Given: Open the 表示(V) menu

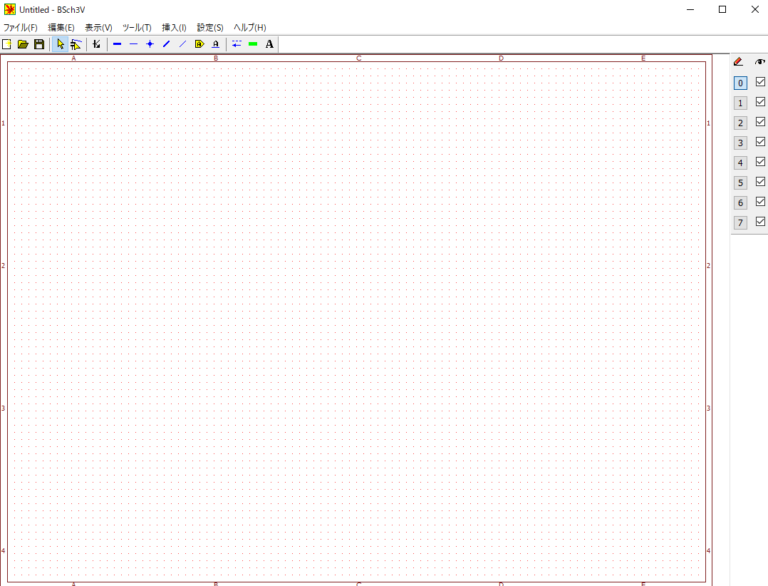Looking at the screenshot, I should (98, 27).
